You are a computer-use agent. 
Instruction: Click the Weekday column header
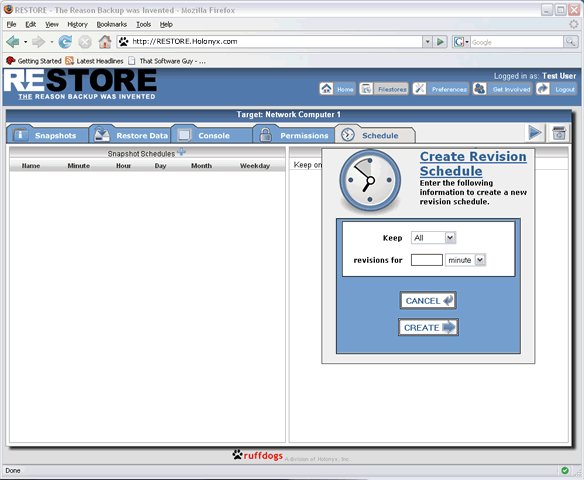[255, 166]
